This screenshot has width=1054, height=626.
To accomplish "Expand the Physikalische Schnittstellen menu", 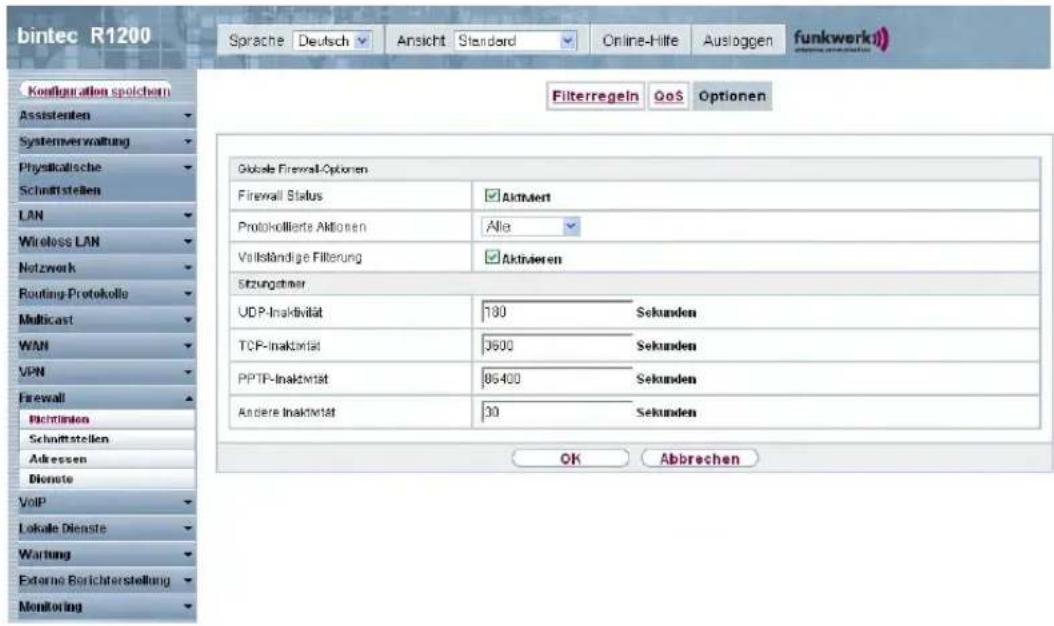I will (x=105, y=178).
